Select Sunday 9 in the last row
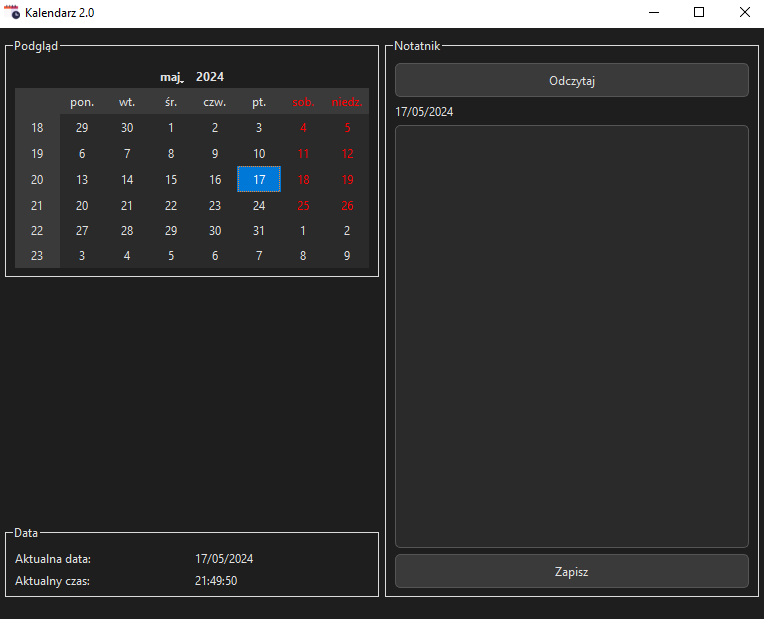 coord(347,256)
